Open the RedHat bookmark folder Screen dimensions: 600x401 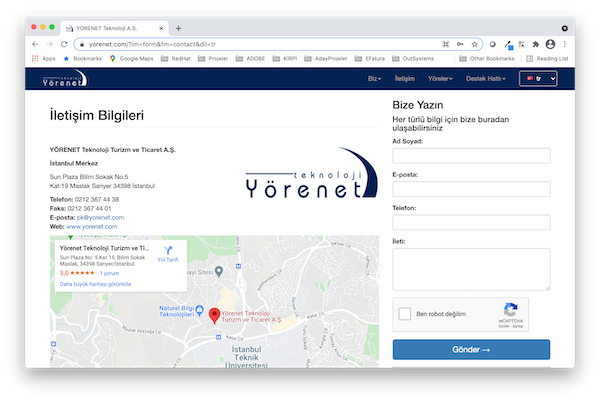pos(176,59)
